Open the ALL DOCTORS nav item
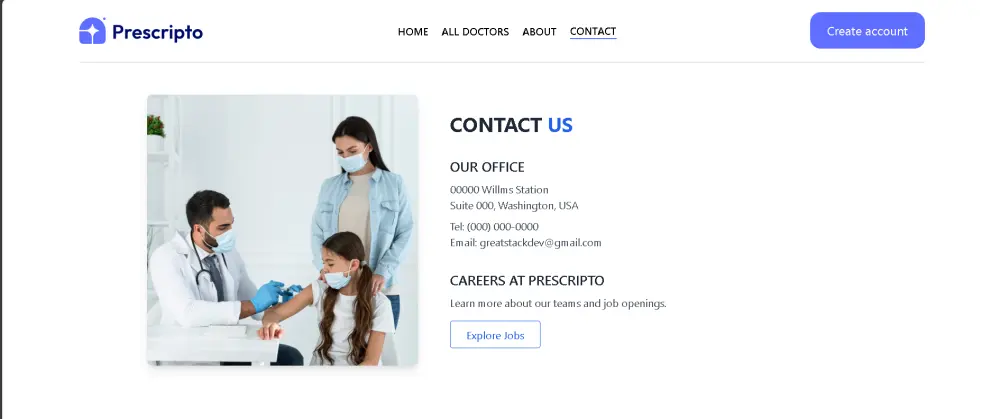Image resolution: width=1000 pixels, height=419 pixels. [x=475, y=31]
